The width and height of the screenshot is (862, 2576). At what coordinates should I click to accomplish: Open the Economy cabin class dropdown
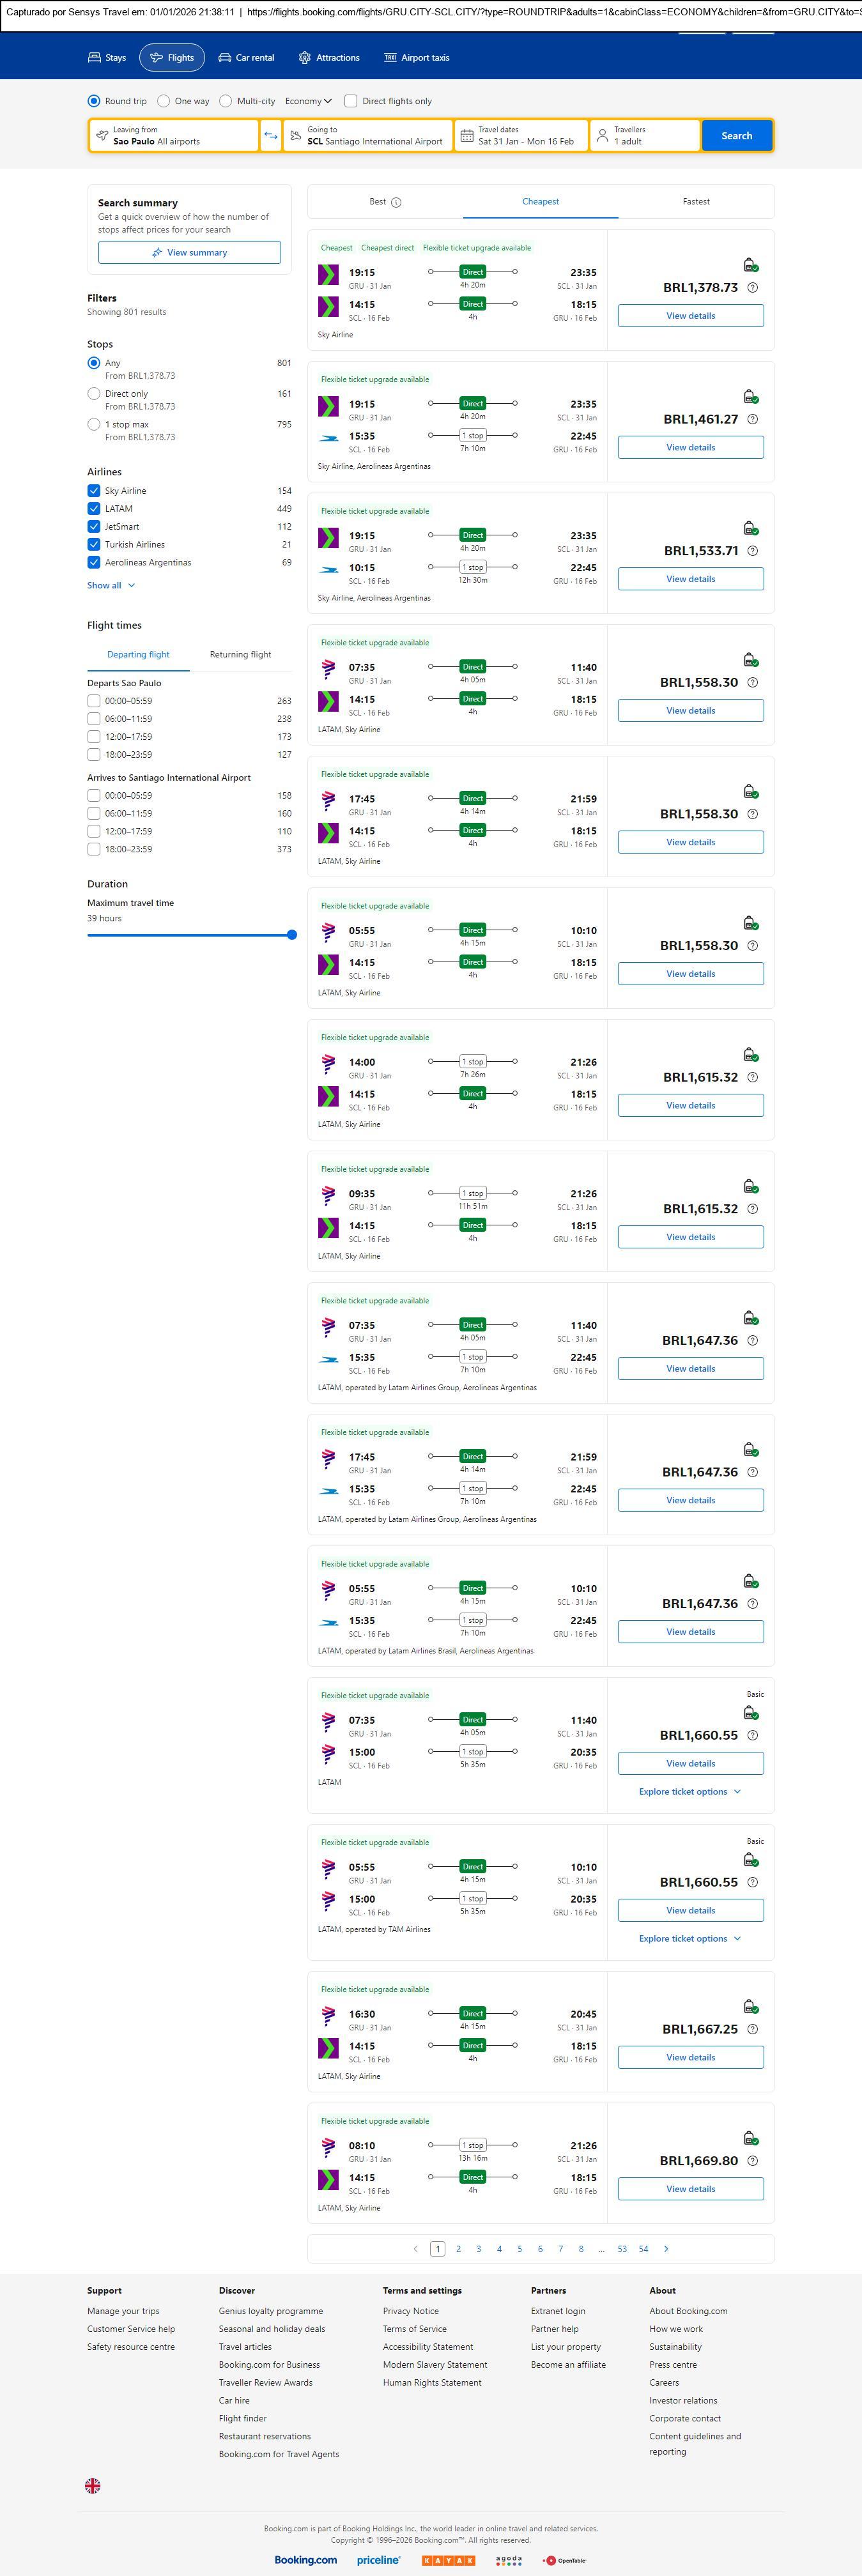point(308,101)
